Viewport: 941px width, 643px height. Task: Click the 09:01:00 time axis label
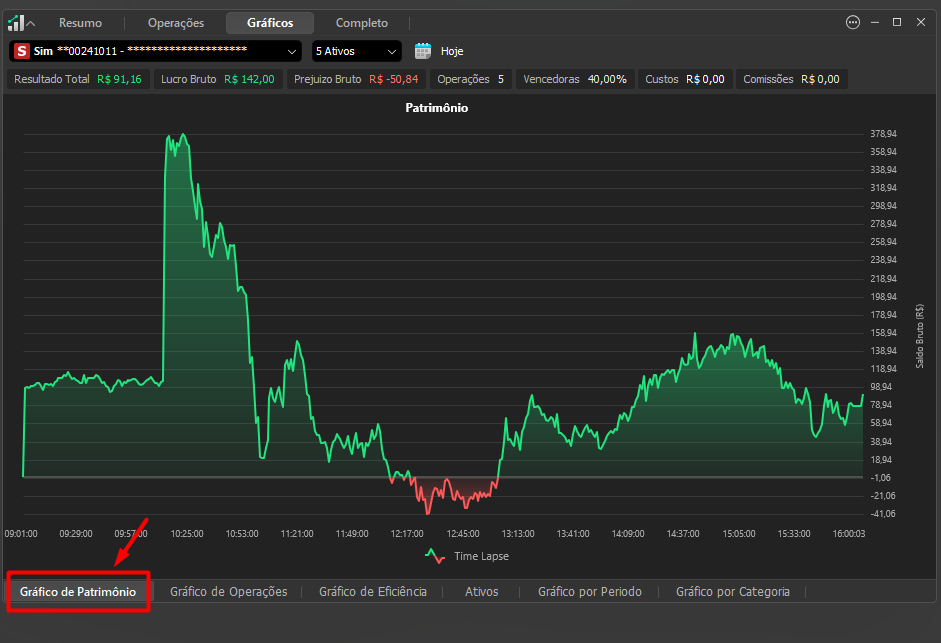pos(21,534)
